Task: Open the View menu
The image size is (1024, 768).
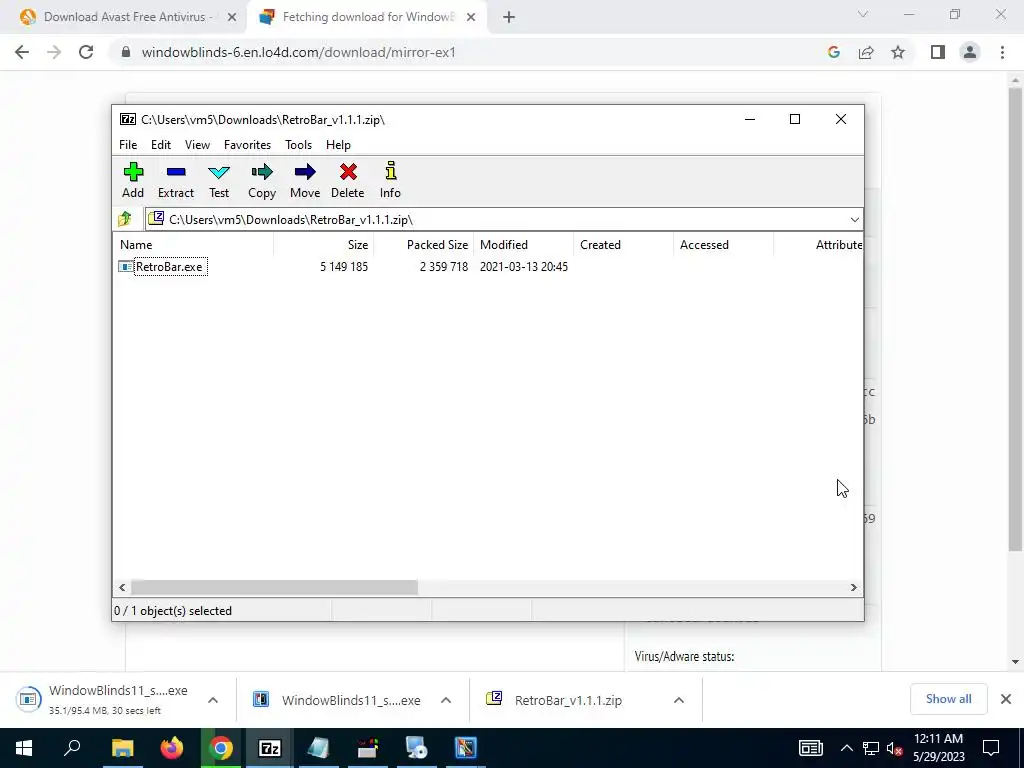Action: point(197,145)
